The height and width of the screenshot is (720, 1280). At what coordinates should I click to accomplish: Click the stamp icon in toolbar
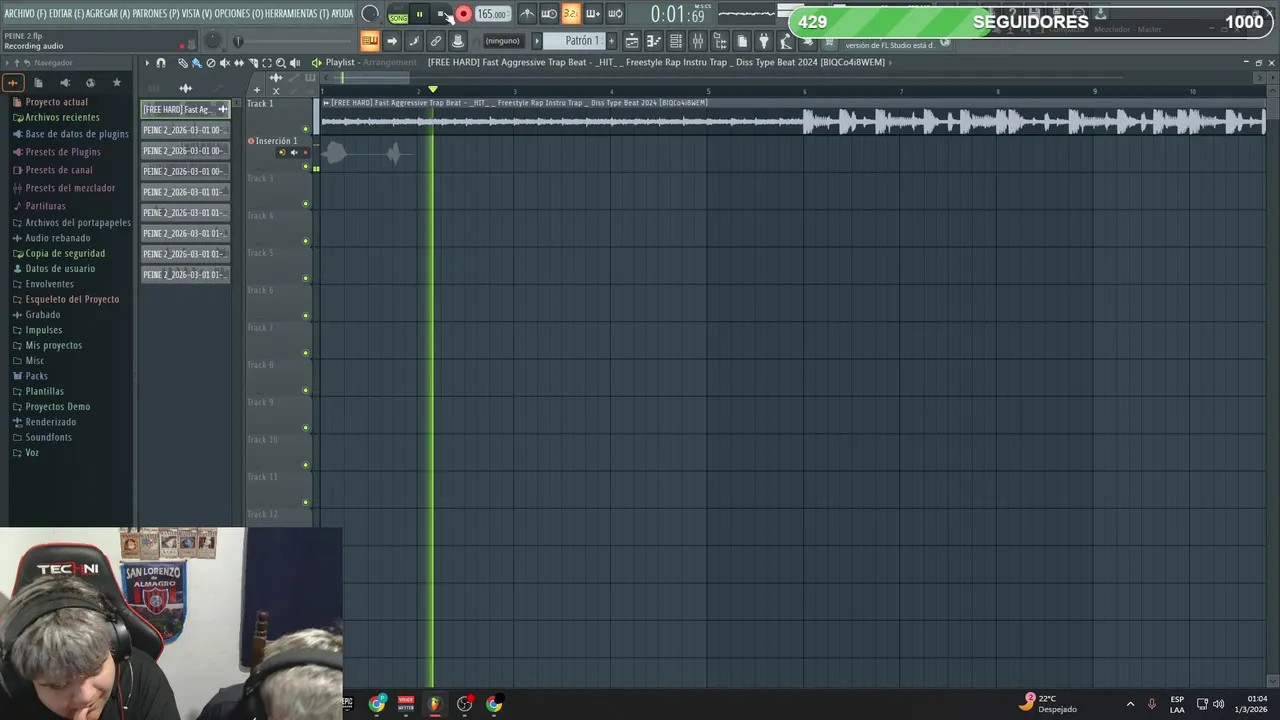458,41
